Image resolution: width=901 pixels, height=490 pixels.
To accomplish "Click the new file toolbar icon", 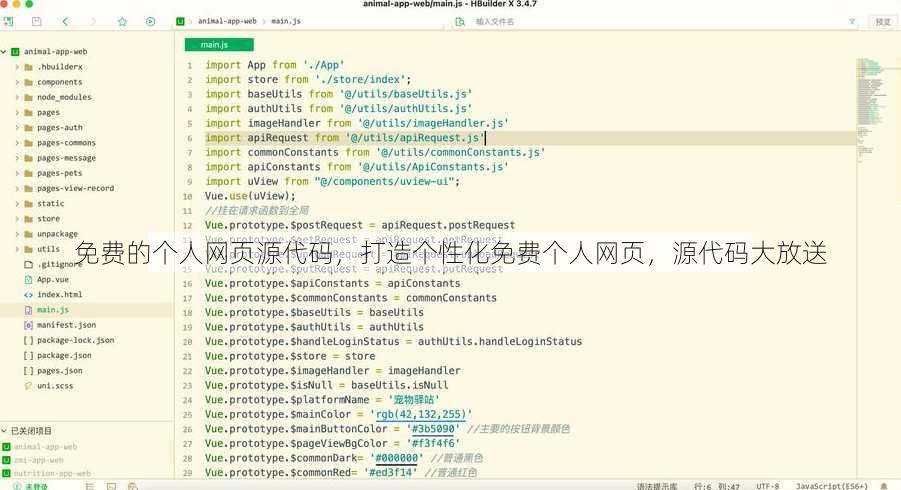I will 9,21.
